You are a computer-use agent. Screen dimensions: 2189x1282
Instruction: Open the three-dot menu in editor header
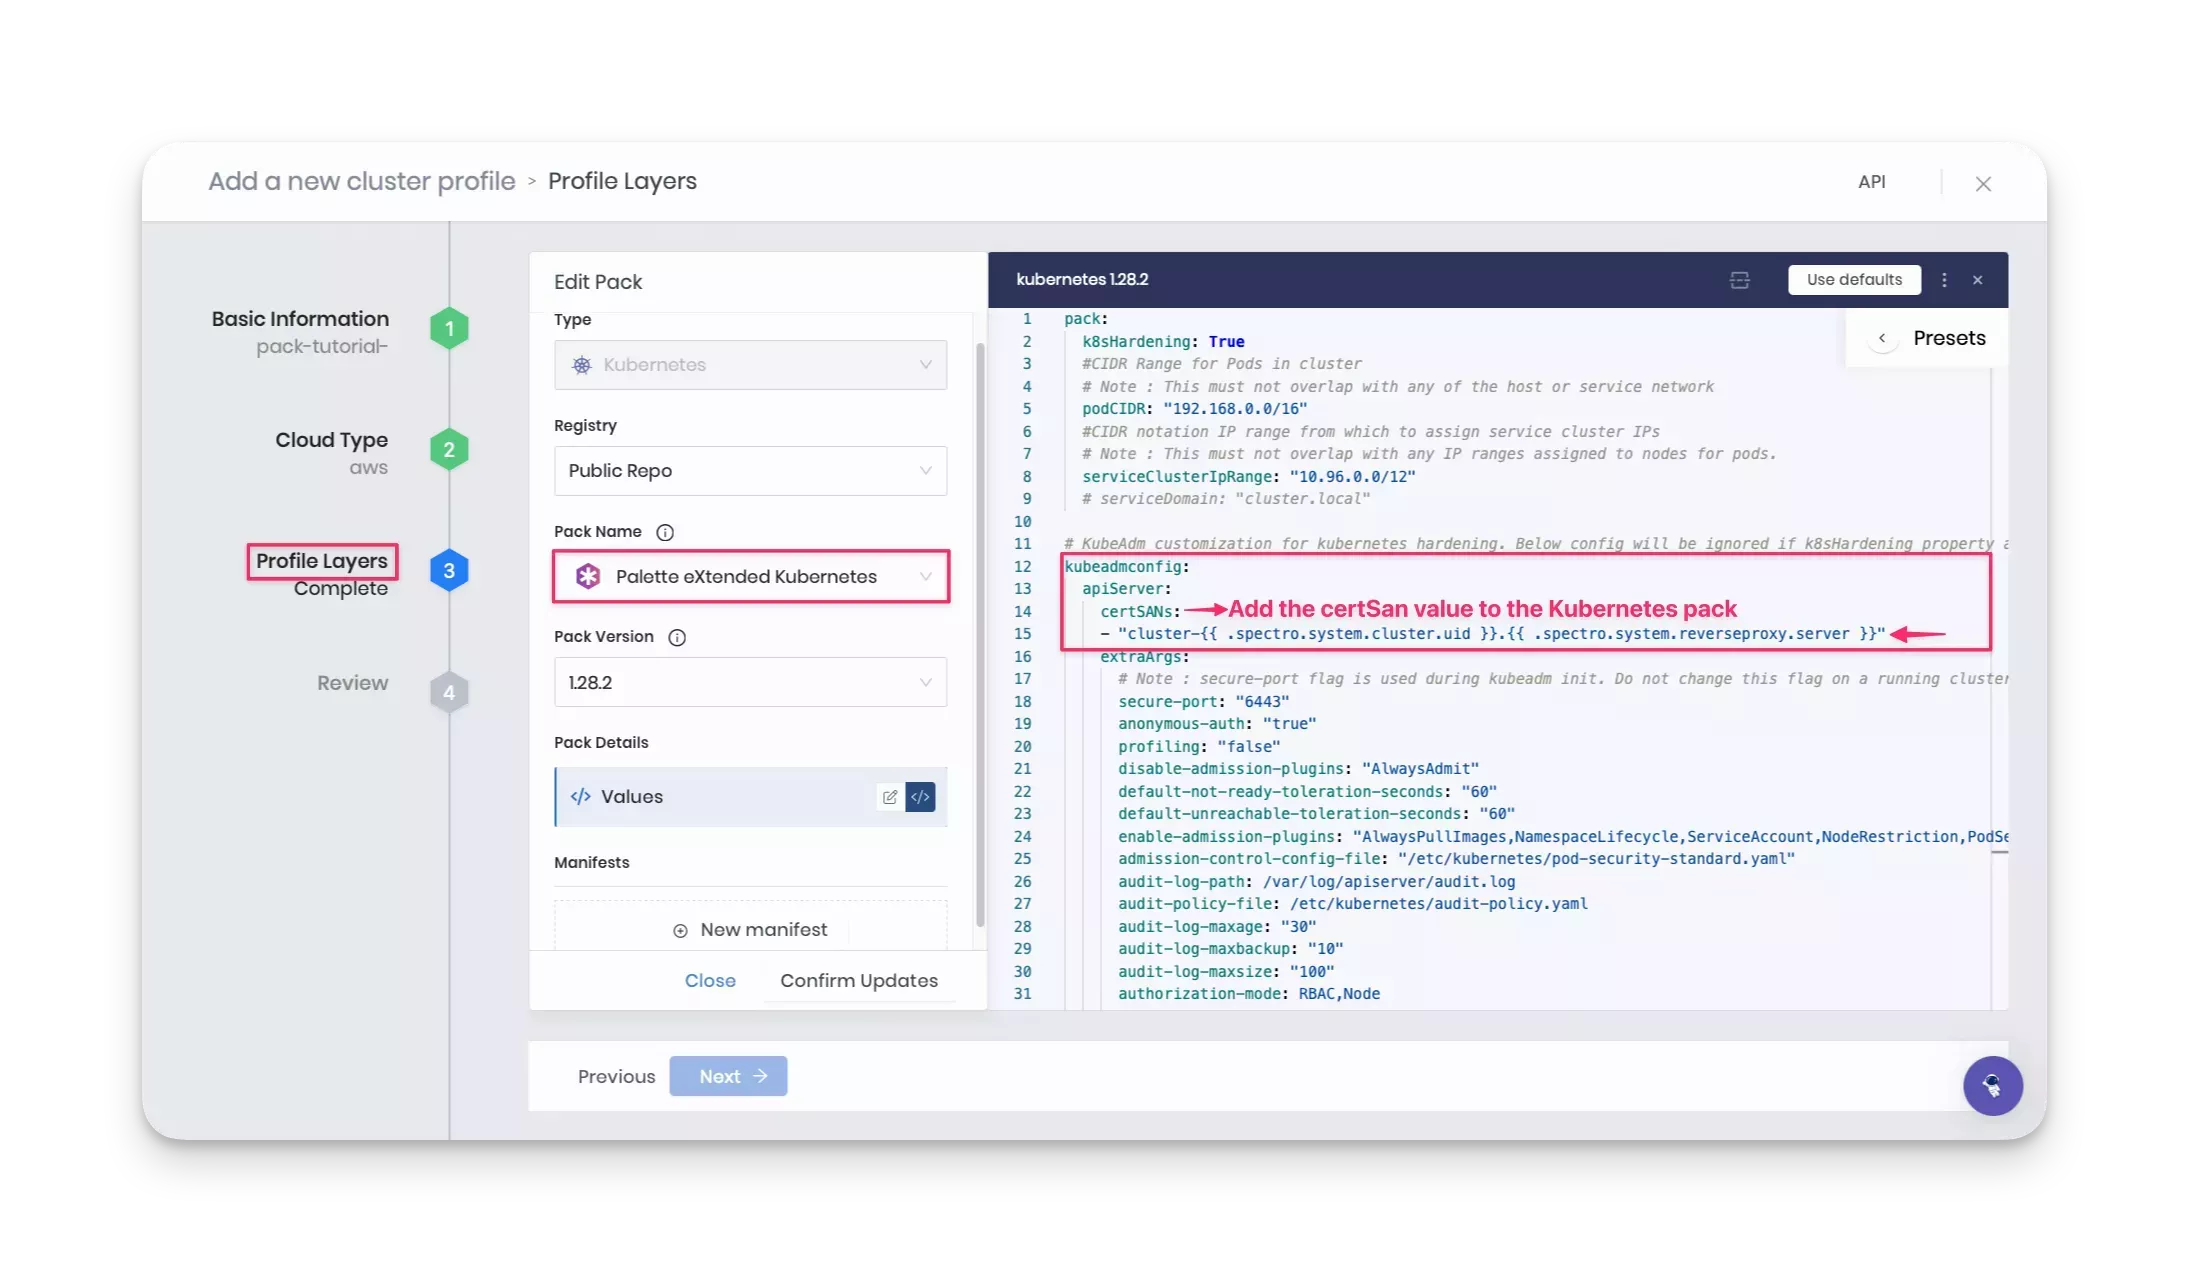1944,280
